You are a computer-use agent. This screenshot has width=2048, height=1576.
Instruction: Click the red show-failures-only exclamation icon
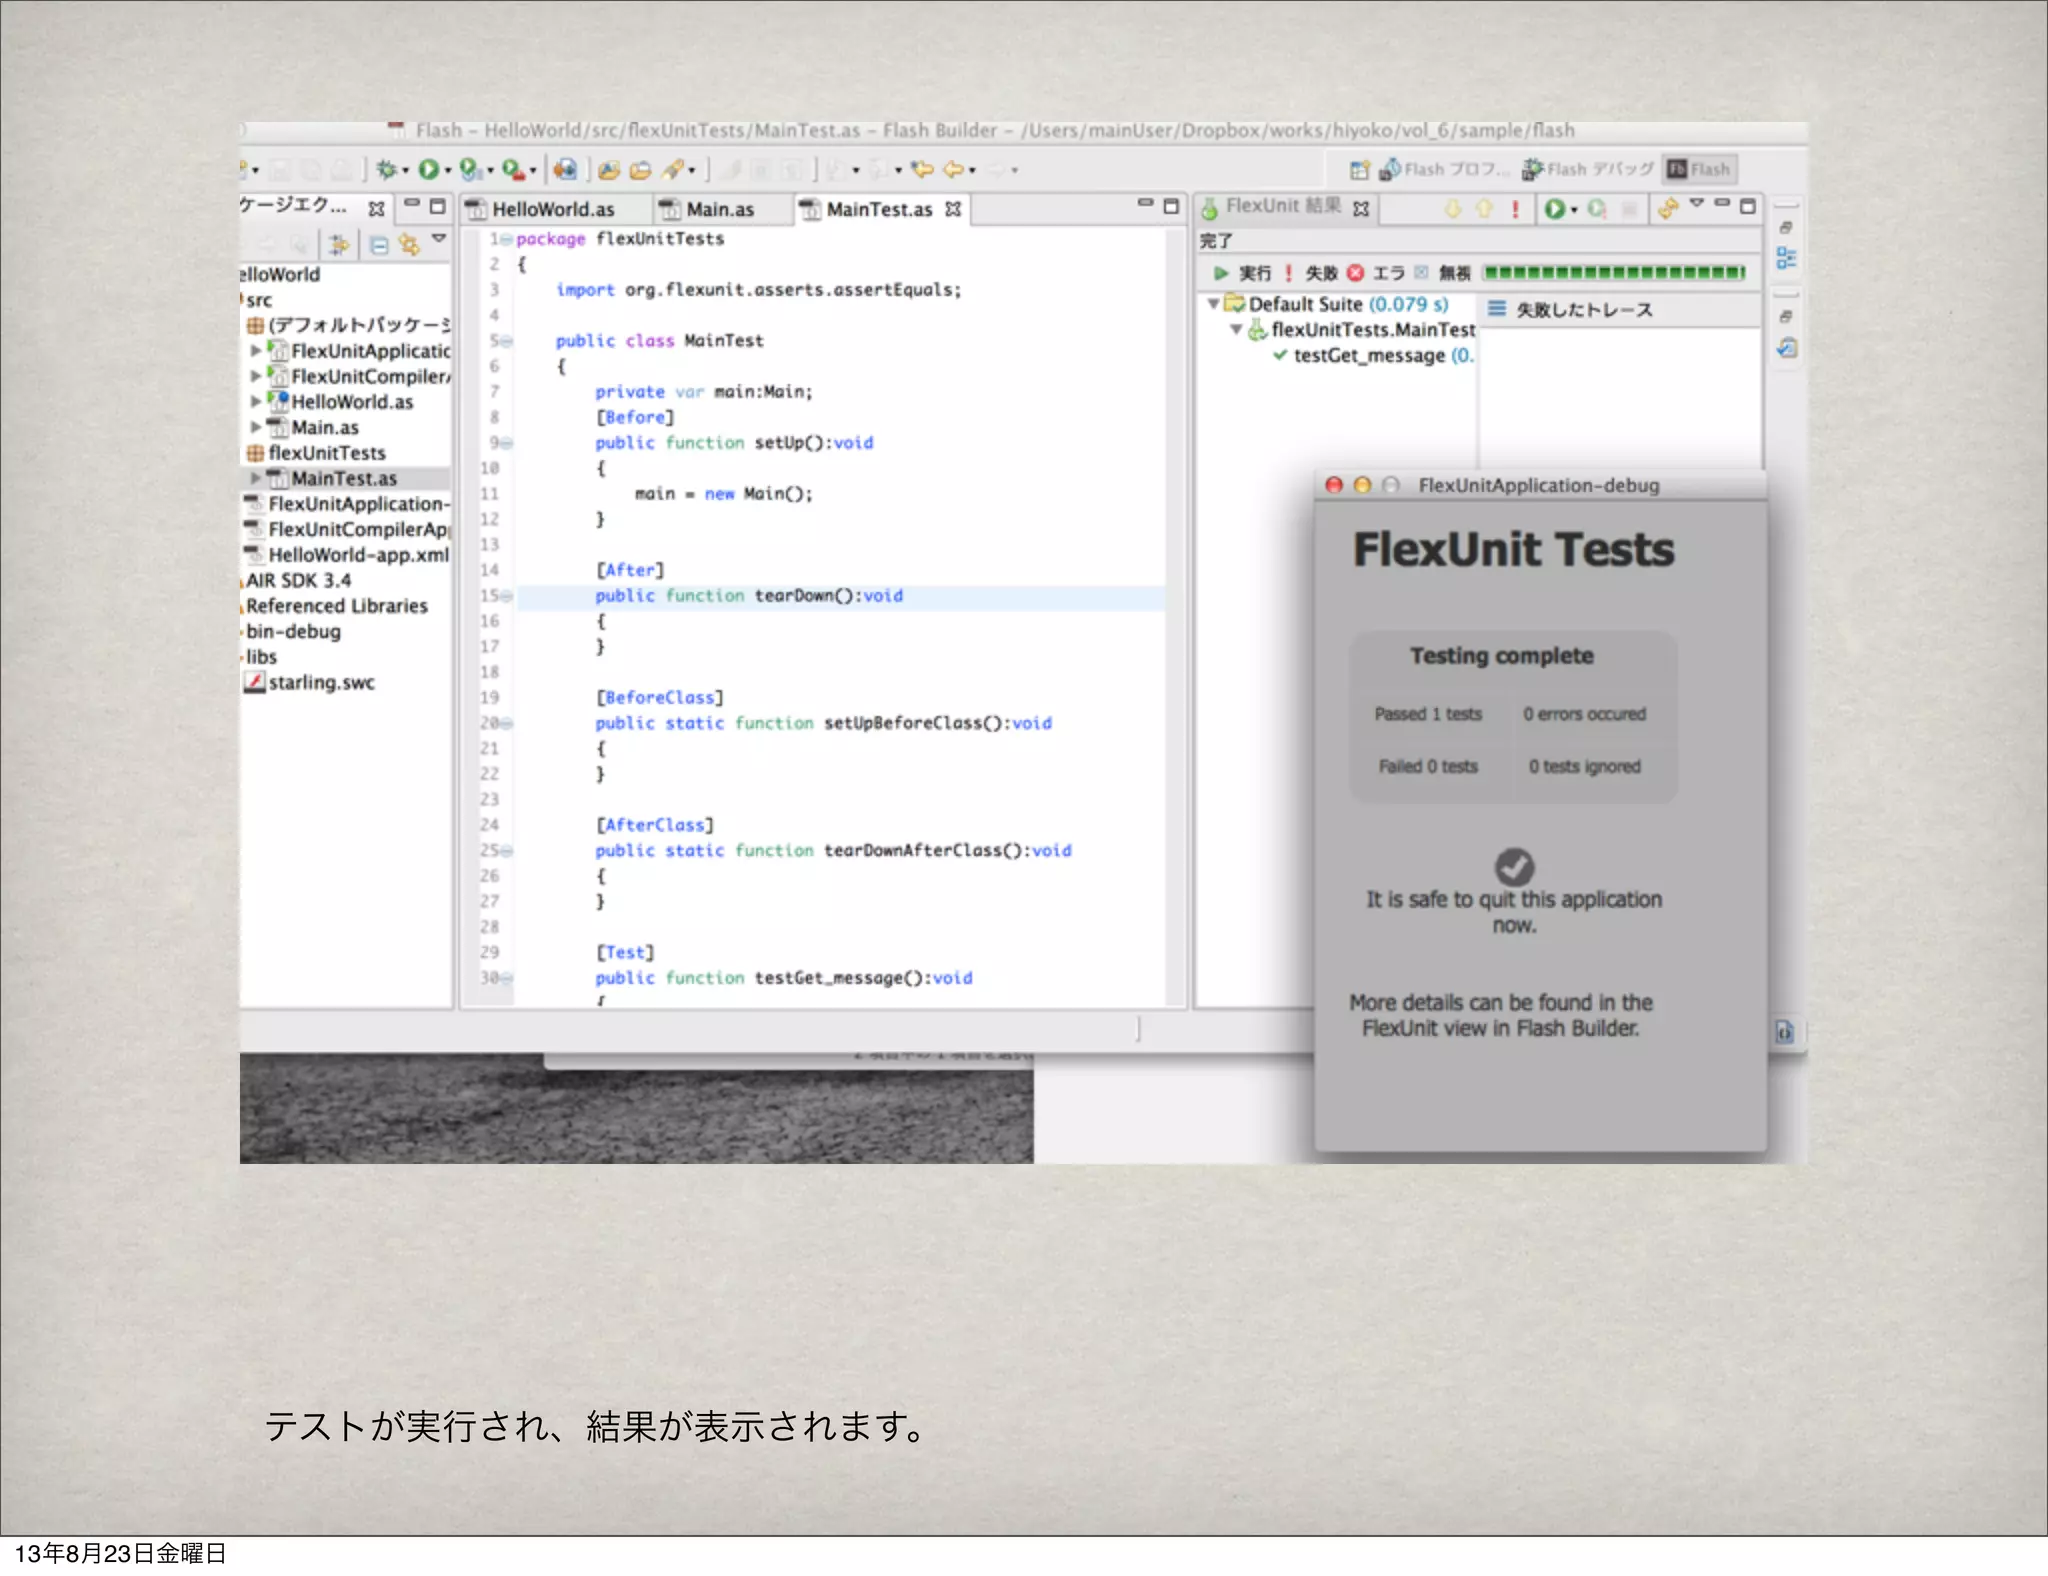[1515, 209]
